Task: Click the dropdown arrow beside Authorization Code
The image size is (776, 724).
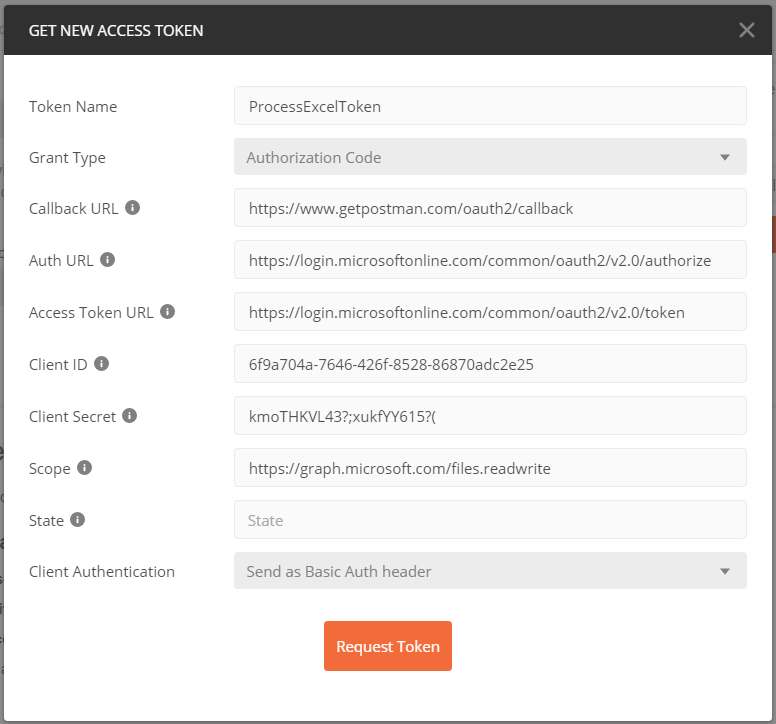Action: [725, 158]
